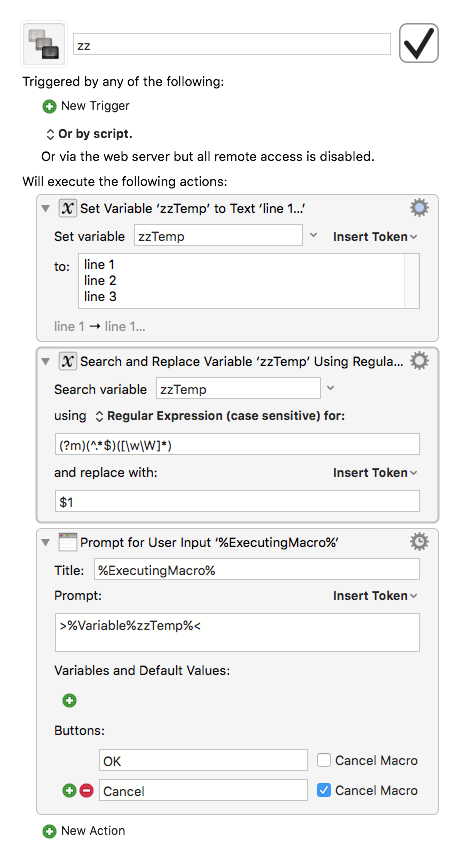Image resolution: width=460 pixels, height=859 pixels.
Task: Click the macro icon next to zz name
Action: 43,44
